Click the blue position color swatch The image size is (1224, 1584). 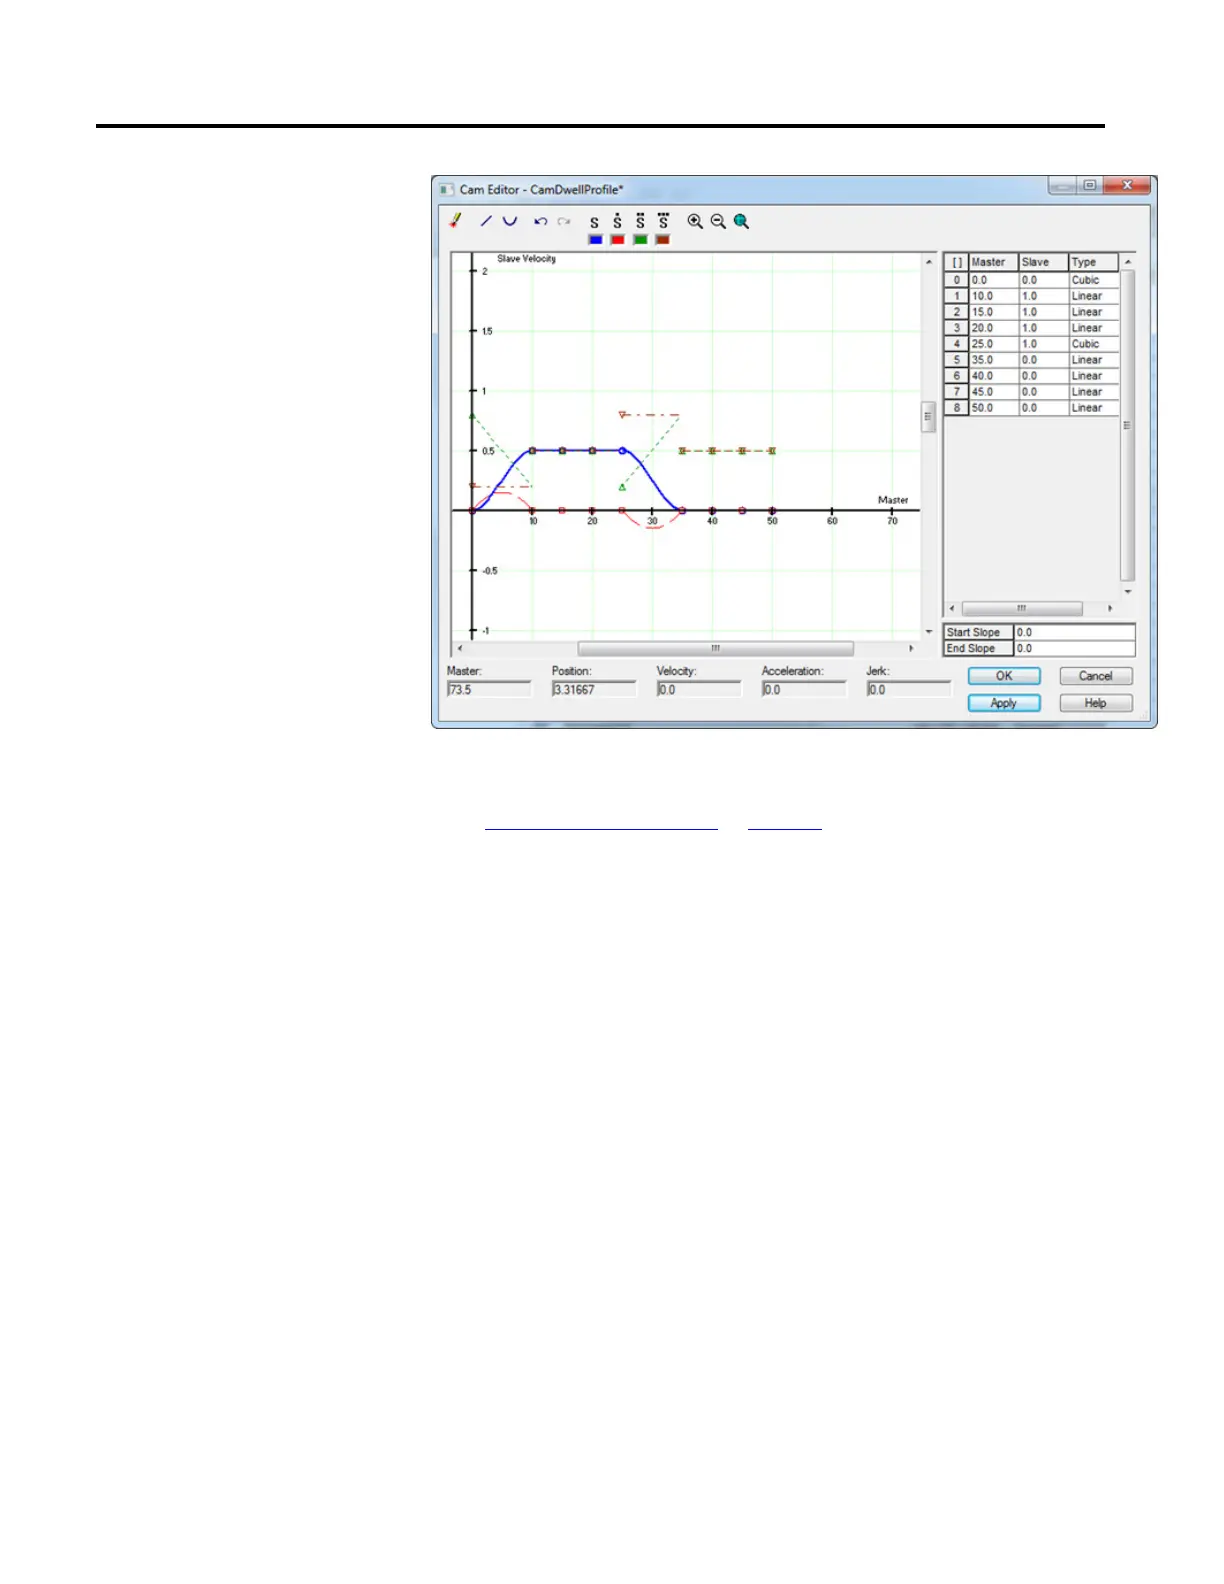(596, 240)
